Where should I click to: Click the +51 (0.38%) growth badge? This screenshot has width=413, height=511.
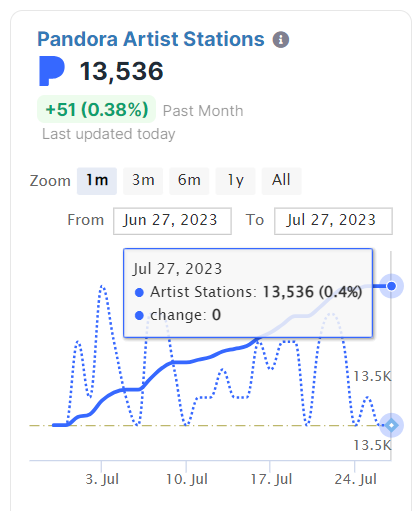[x=97, y=109]
